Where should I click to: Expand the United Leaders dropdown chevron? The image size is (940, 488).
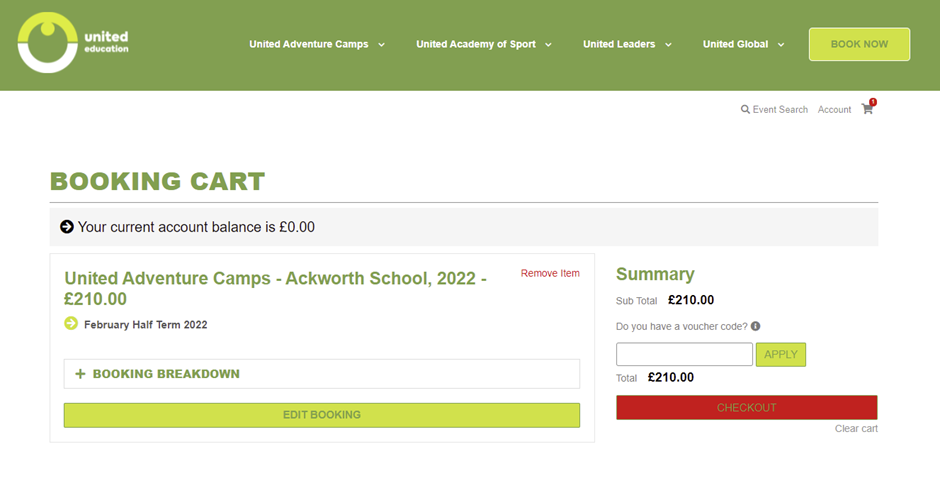(668, 45)
